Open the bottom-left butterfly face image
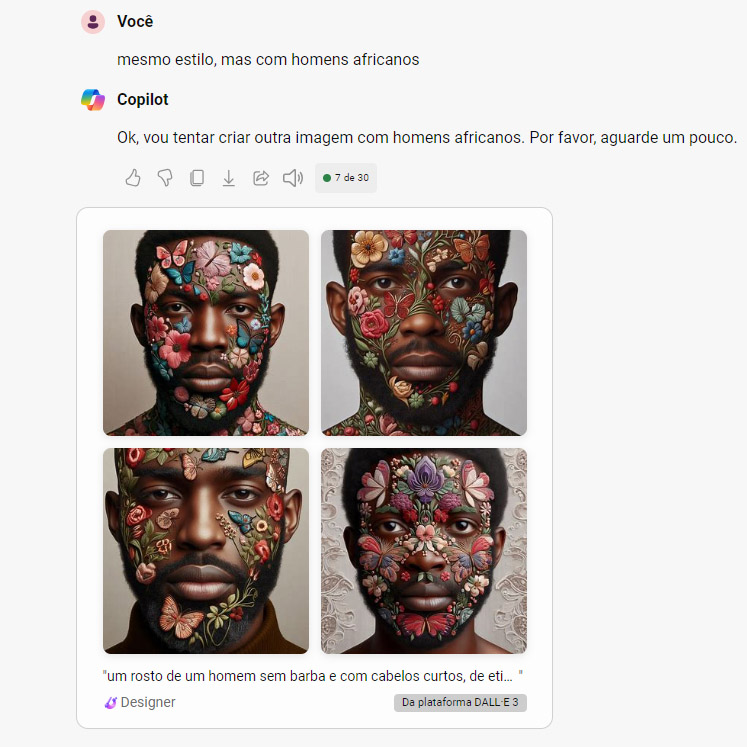Screen dimensions: 747x747 click(206, 551)
